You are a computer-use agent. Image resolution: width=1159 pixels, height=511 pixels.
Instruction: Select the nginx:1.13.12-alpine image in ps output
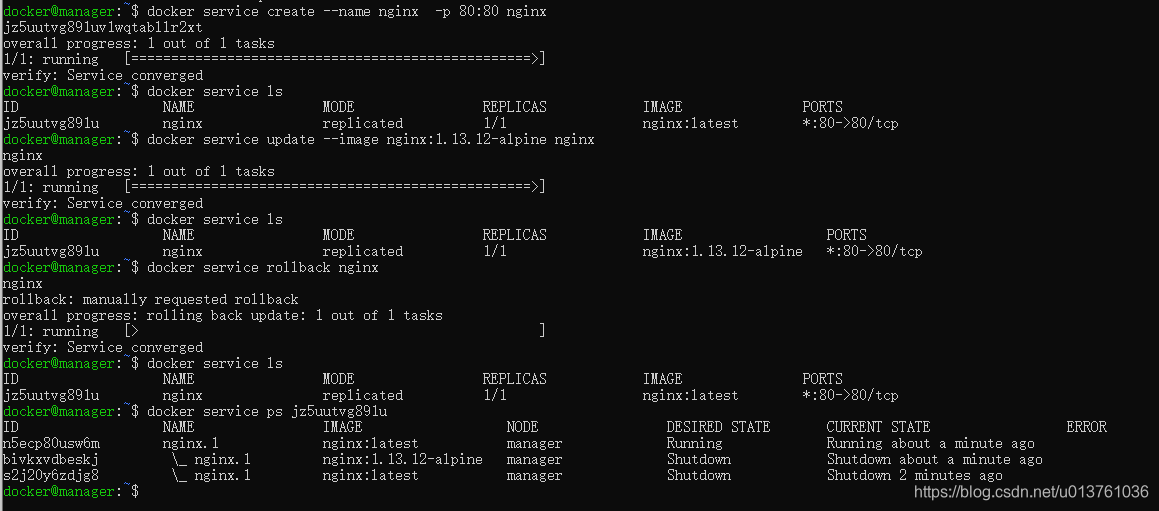pyautogui.click(x=403, y=459)
